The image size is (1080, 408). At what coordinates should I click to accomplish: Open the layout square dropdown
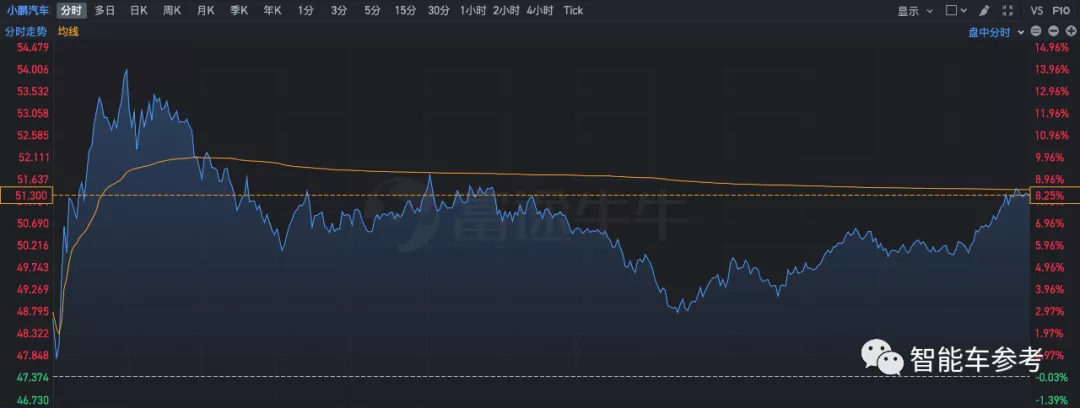coord(955,10)
